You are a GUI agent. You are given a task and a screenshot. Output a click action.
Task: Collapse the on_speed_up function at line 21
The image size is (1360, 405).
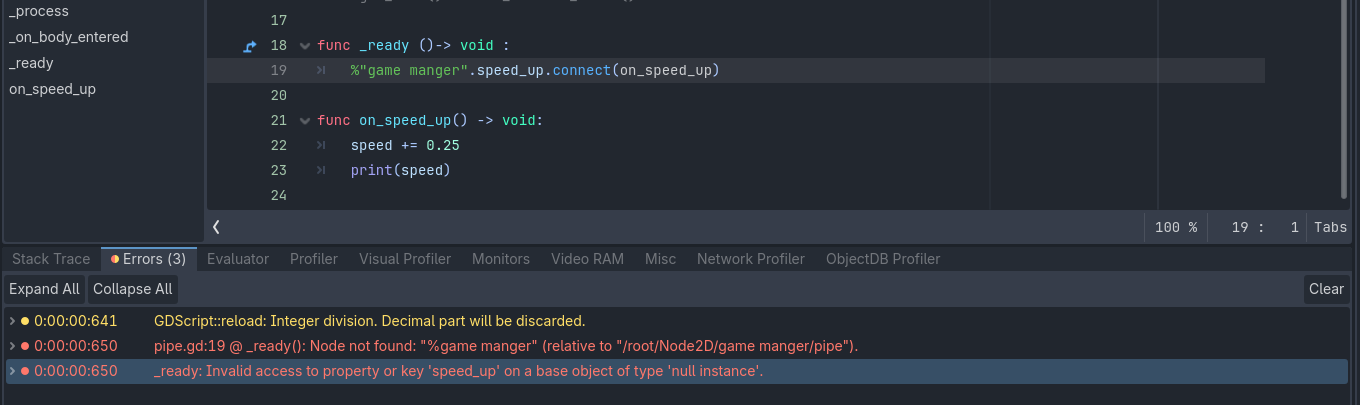pos(305,121)
